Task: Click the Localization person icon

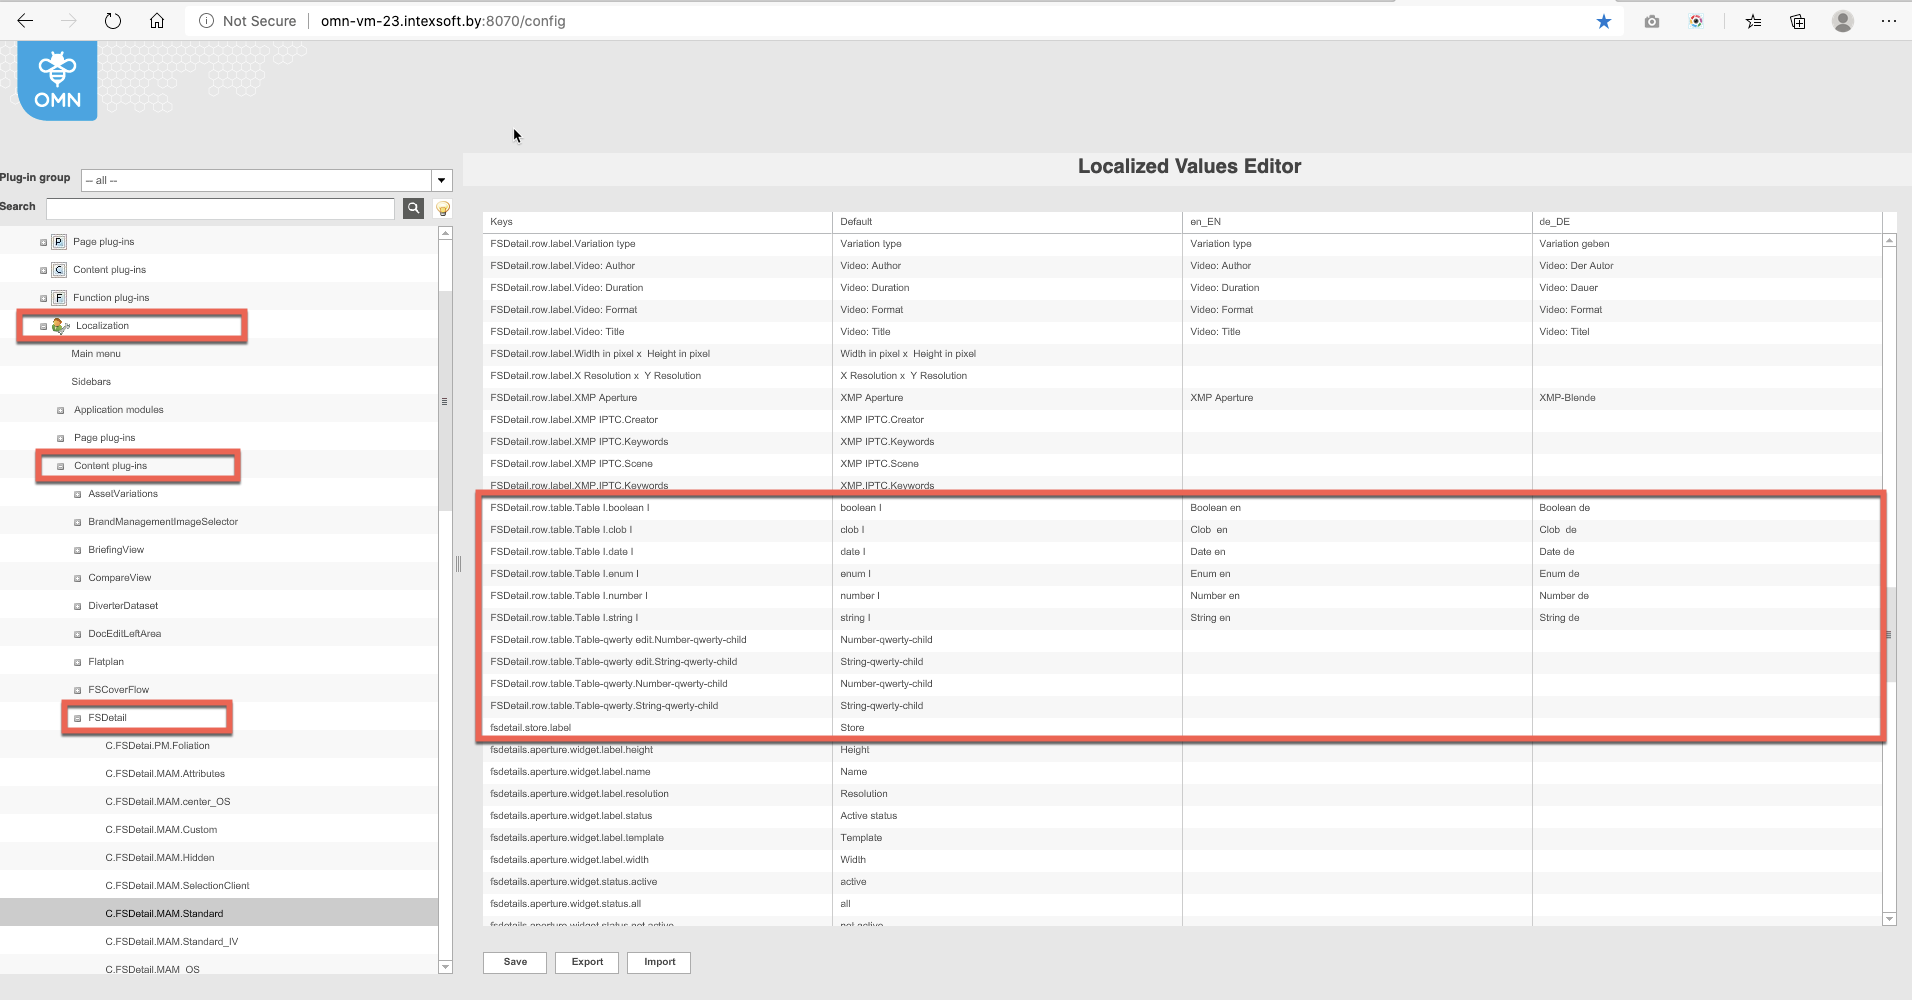Action: (60, 325)
